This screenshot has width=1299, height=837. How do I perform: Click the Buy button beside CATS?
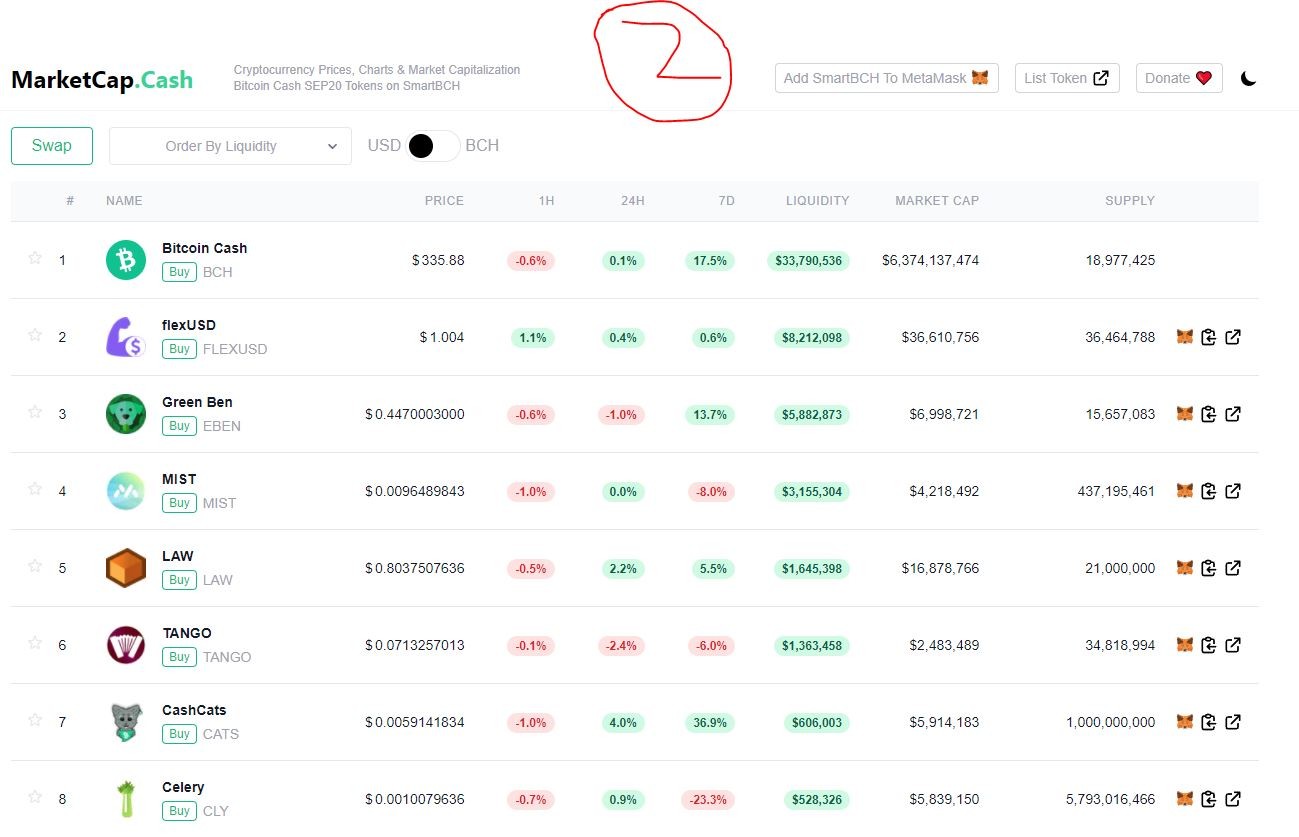coord(179,734)
